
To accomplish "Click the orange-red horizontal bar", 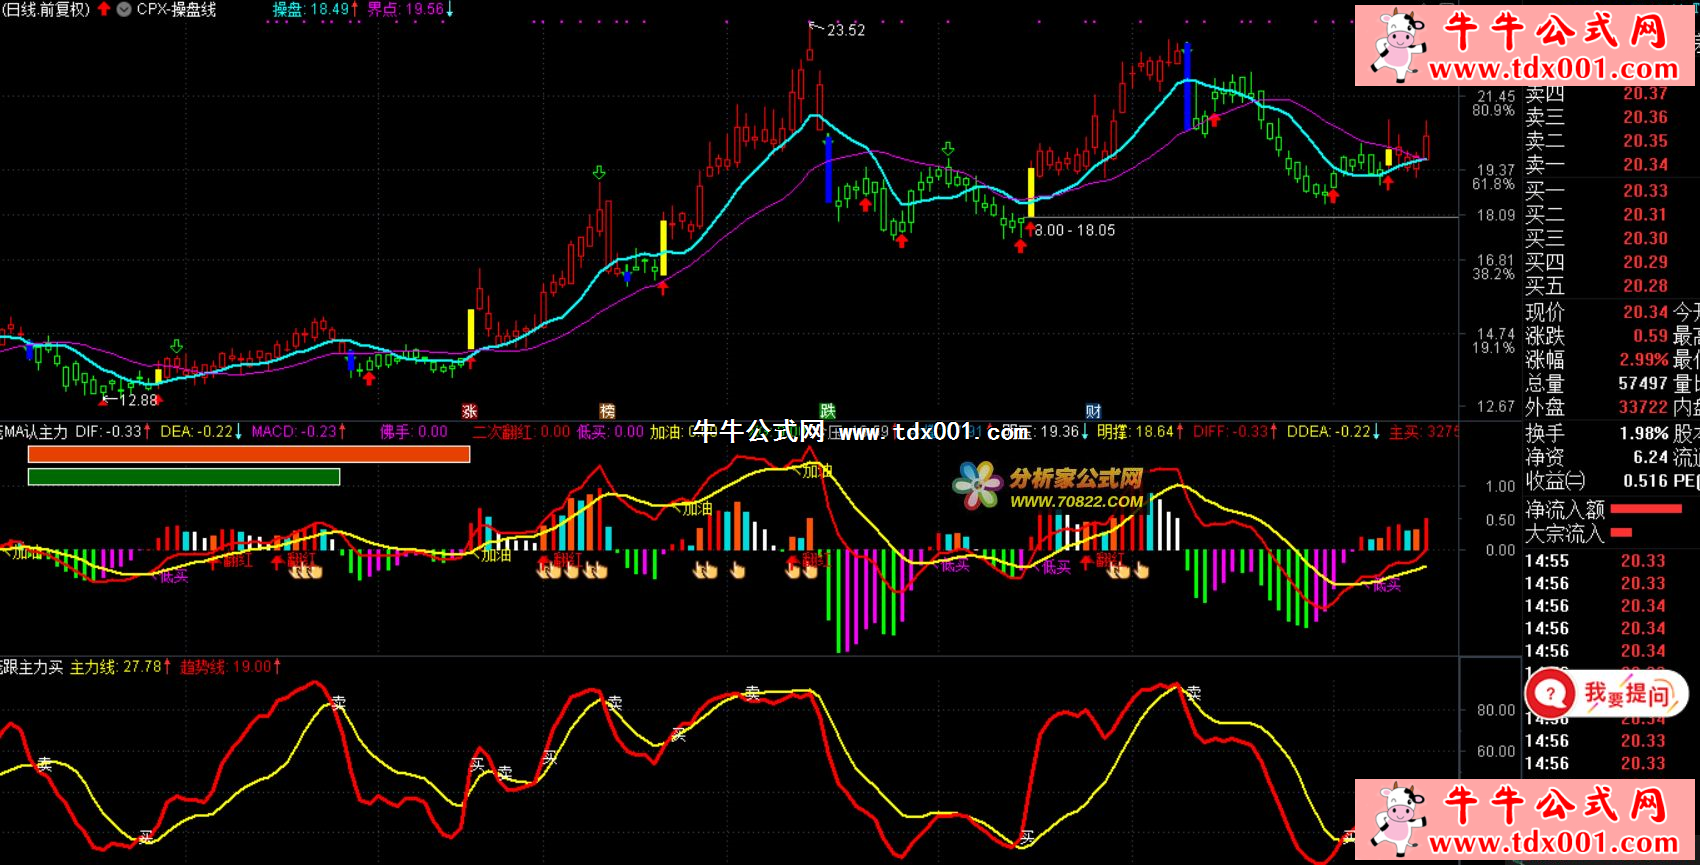I will 249,454.
